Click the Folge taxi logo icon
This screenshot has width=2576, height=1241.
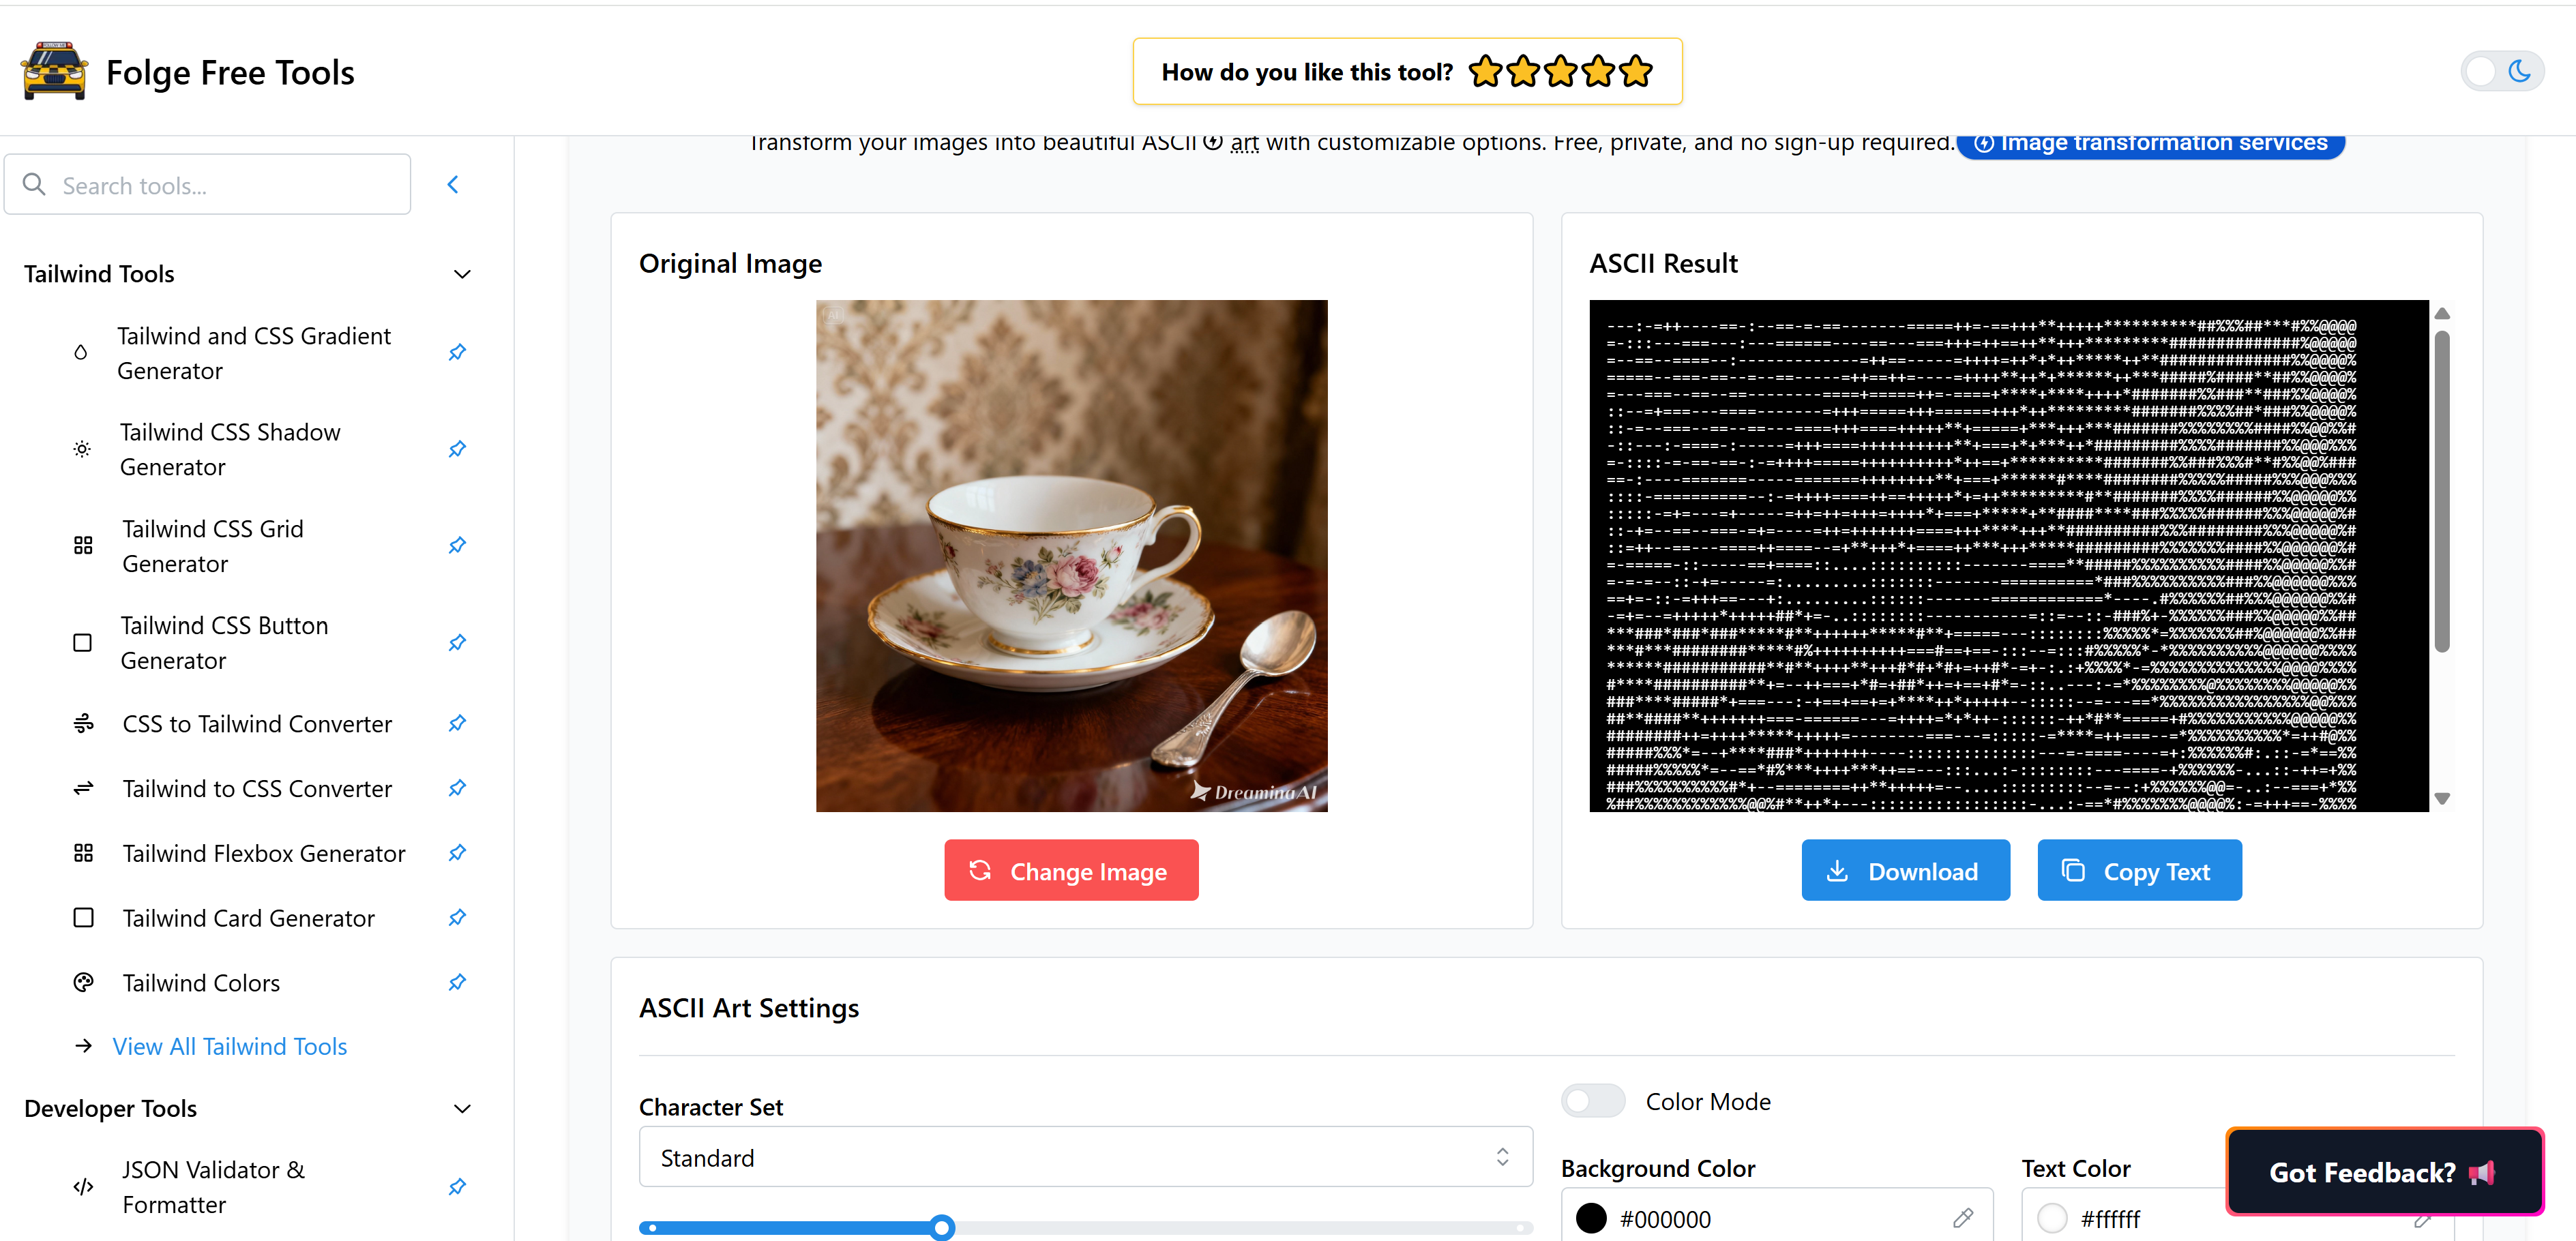pos(54,72)
